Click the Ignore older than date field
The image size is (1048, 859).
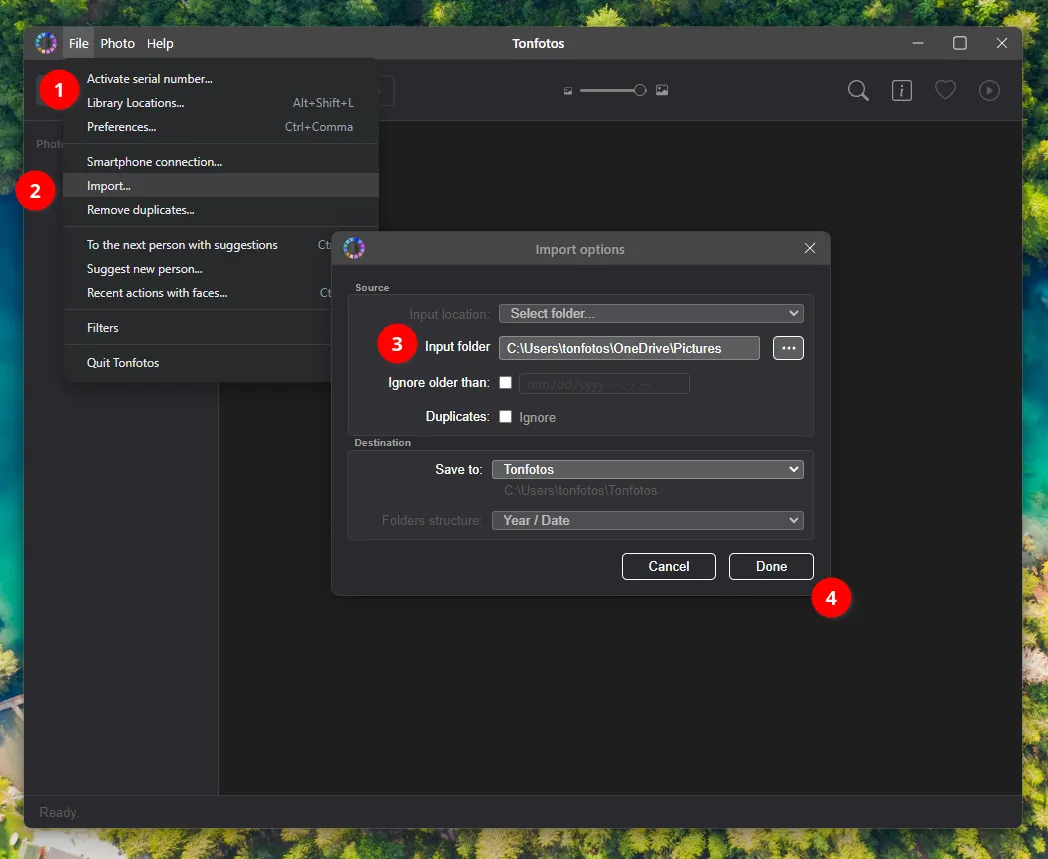604,384
